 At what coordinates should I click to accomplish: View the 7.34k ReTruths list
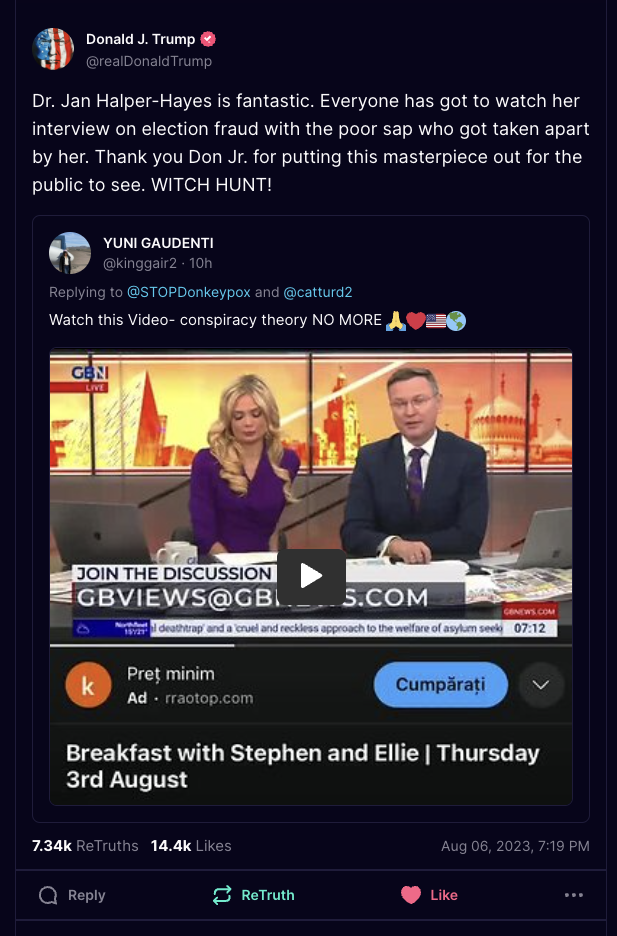pos(85,846)
